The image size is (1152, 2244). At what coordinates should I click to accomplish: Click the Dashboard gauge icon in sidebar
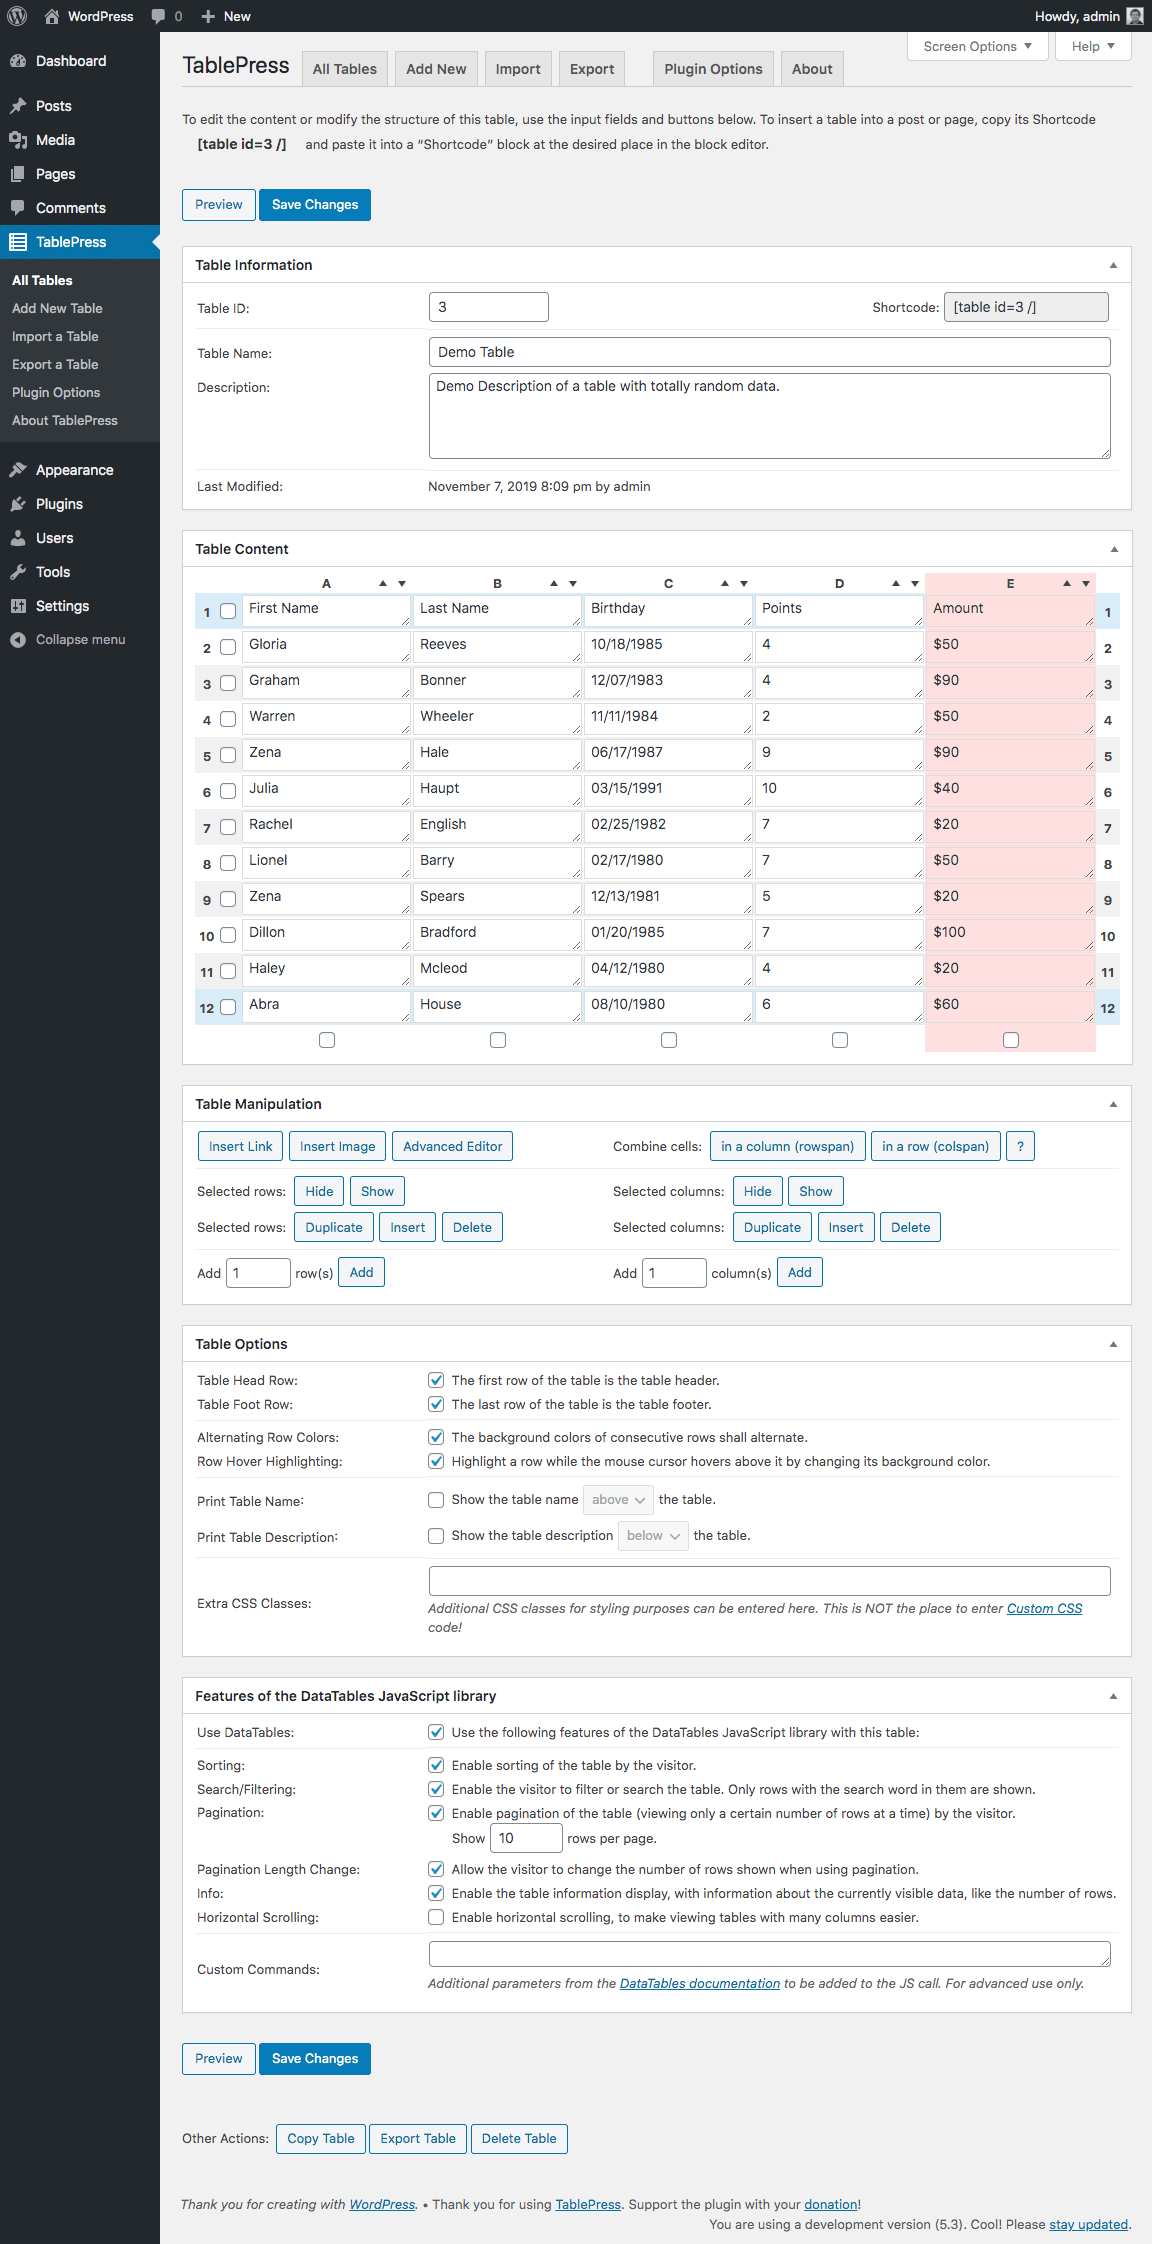tap(18, 61)
